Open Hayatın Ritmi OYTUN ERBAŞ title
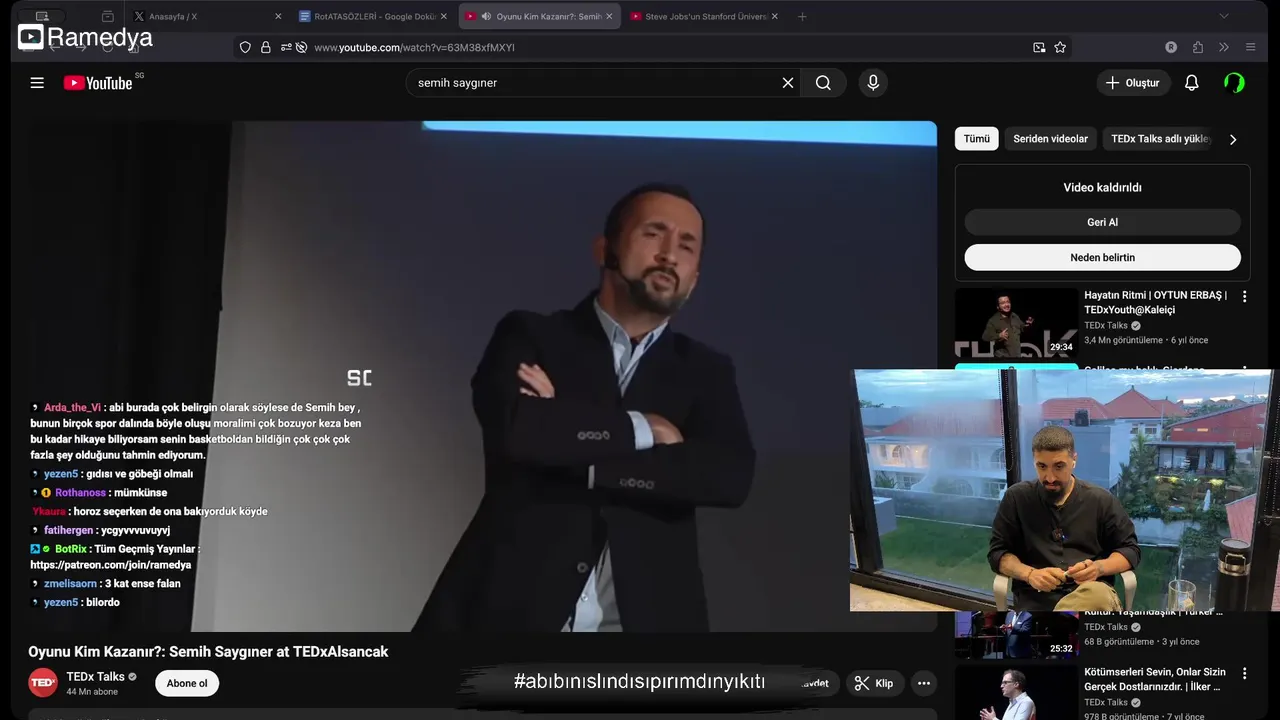This screenshot has width=1280, height=720. point(1155,303)
